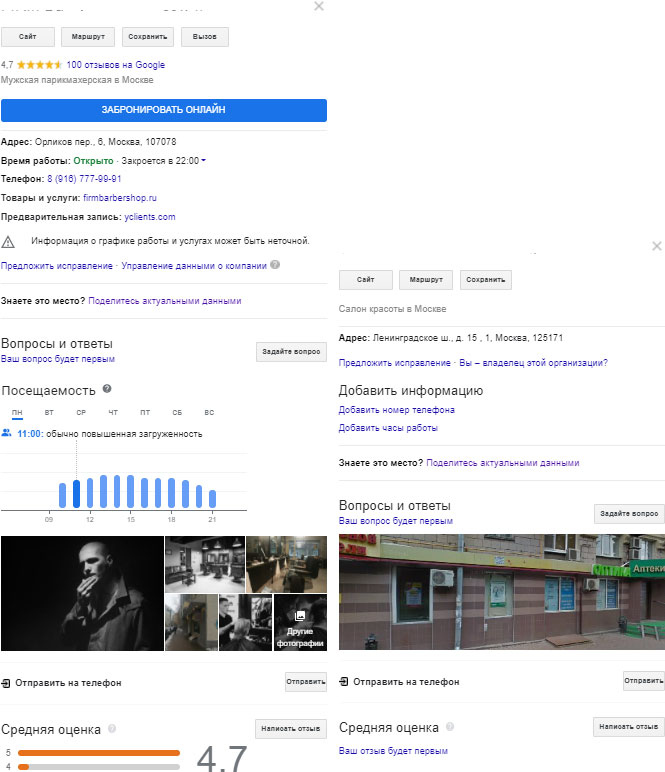Switch to the СБ day tab

(177, 412)
